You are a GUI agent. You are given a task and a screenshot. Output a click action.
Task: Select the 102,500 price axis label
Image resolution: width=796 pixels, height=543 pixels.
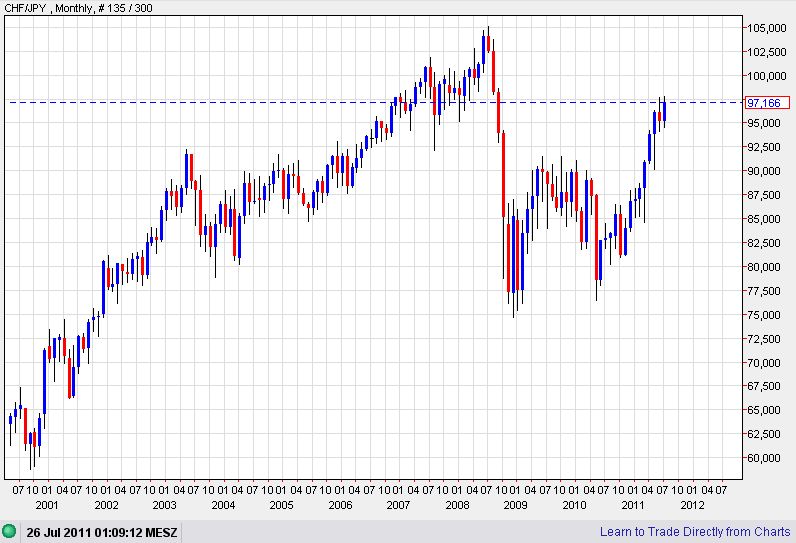coord(767,52)
